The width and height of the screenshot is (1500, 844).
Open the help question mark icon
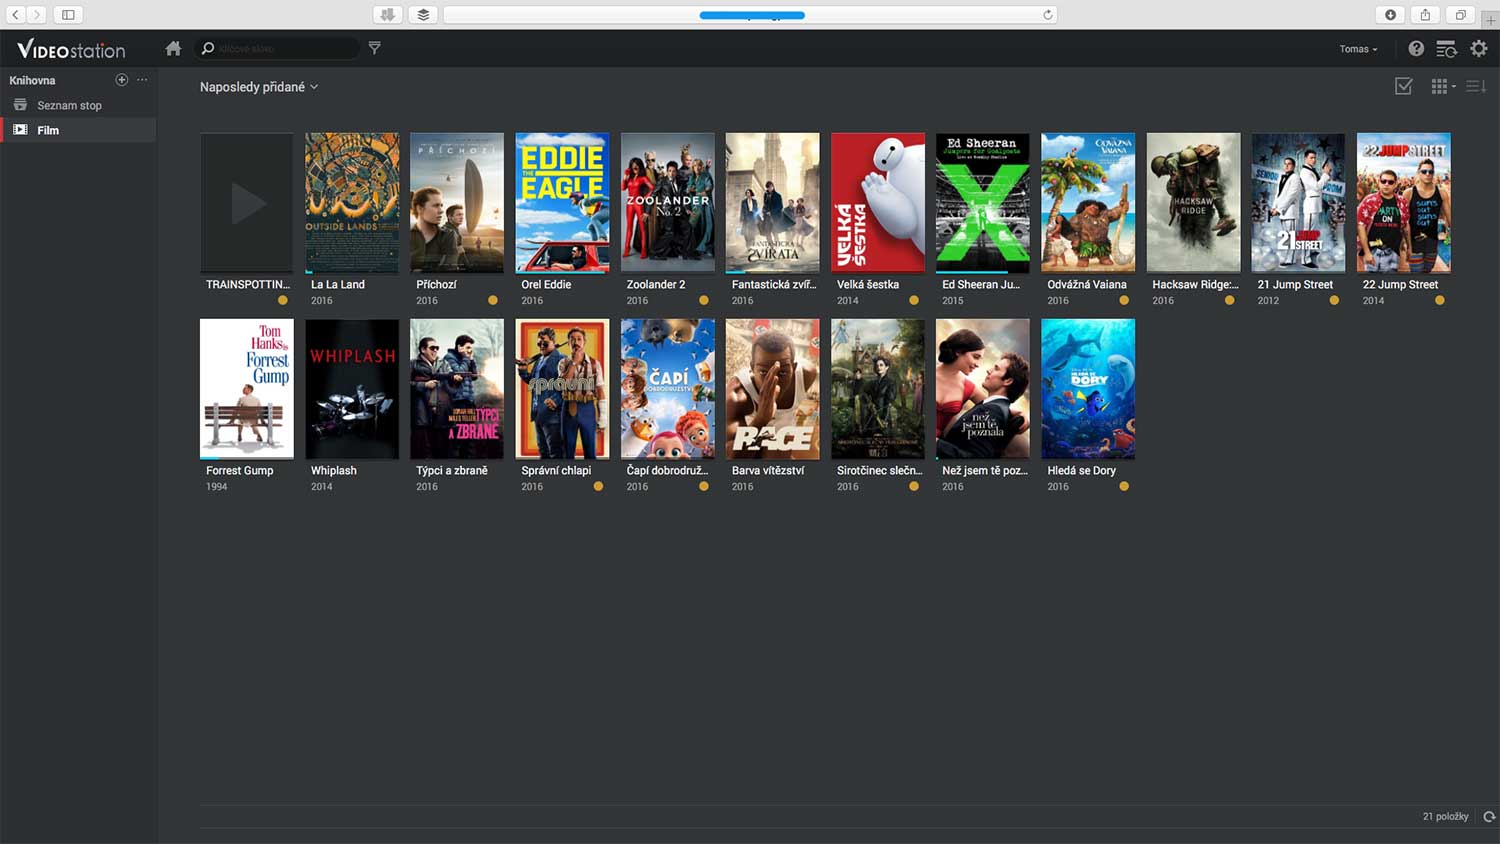[1416, 49]
